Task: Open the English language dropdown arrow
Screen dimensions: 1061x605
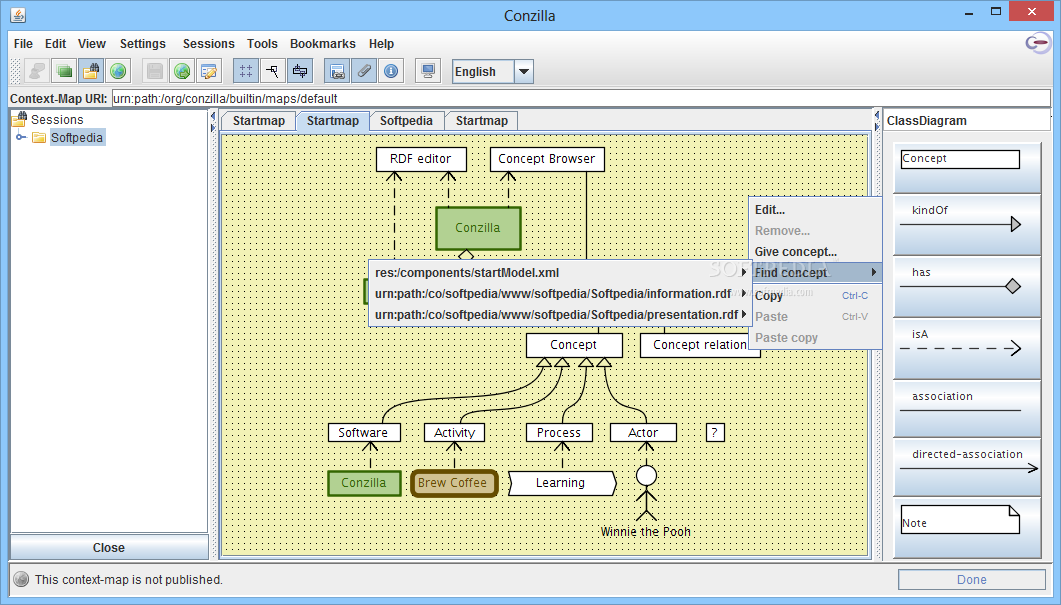Action: click(x=524, y=71)
